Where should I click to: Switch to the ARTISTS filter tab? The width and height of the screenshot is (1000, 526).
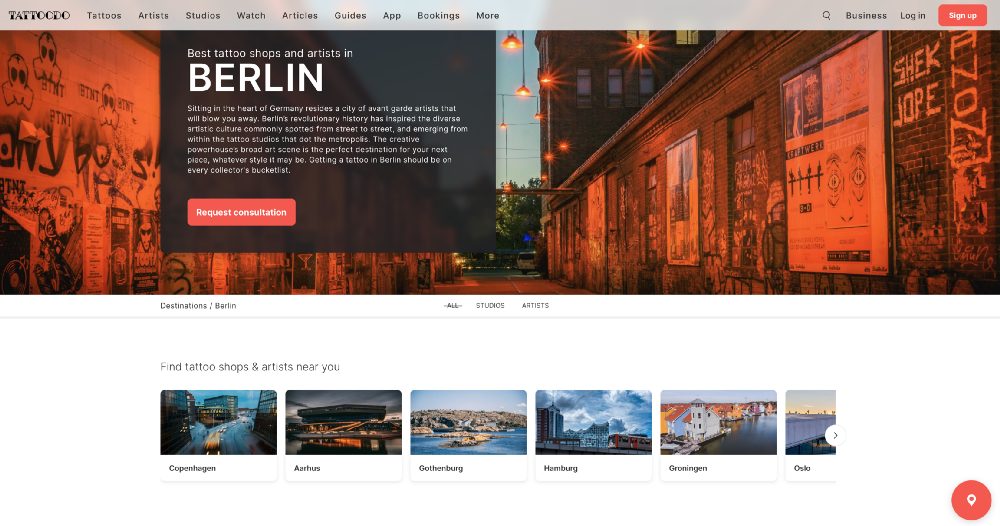click(x=535, y=305)
